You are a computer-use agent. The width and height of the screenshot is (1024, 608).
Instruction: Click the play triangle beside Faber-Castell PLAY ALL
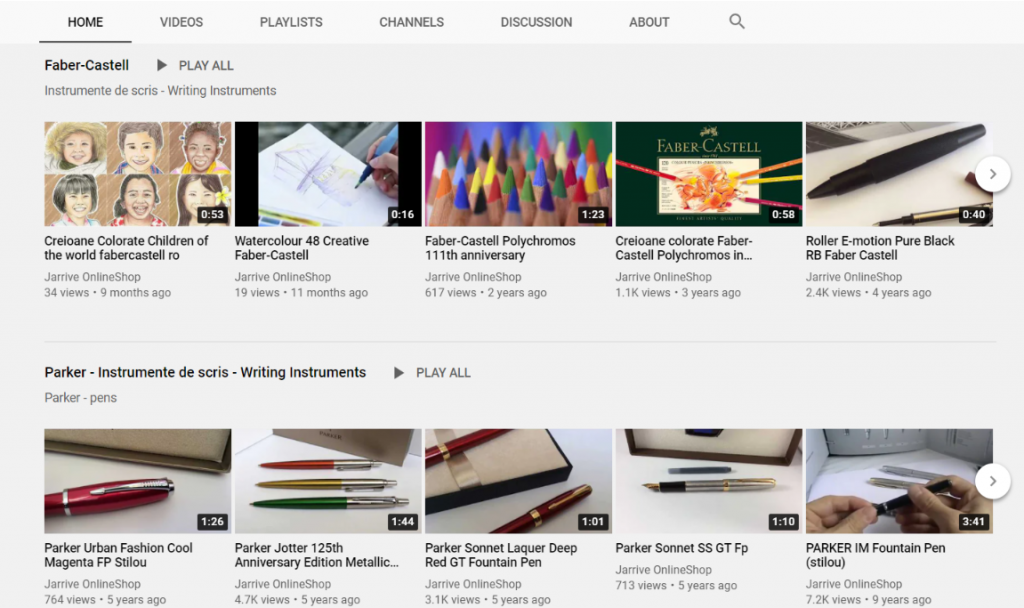tap(162, 65)
